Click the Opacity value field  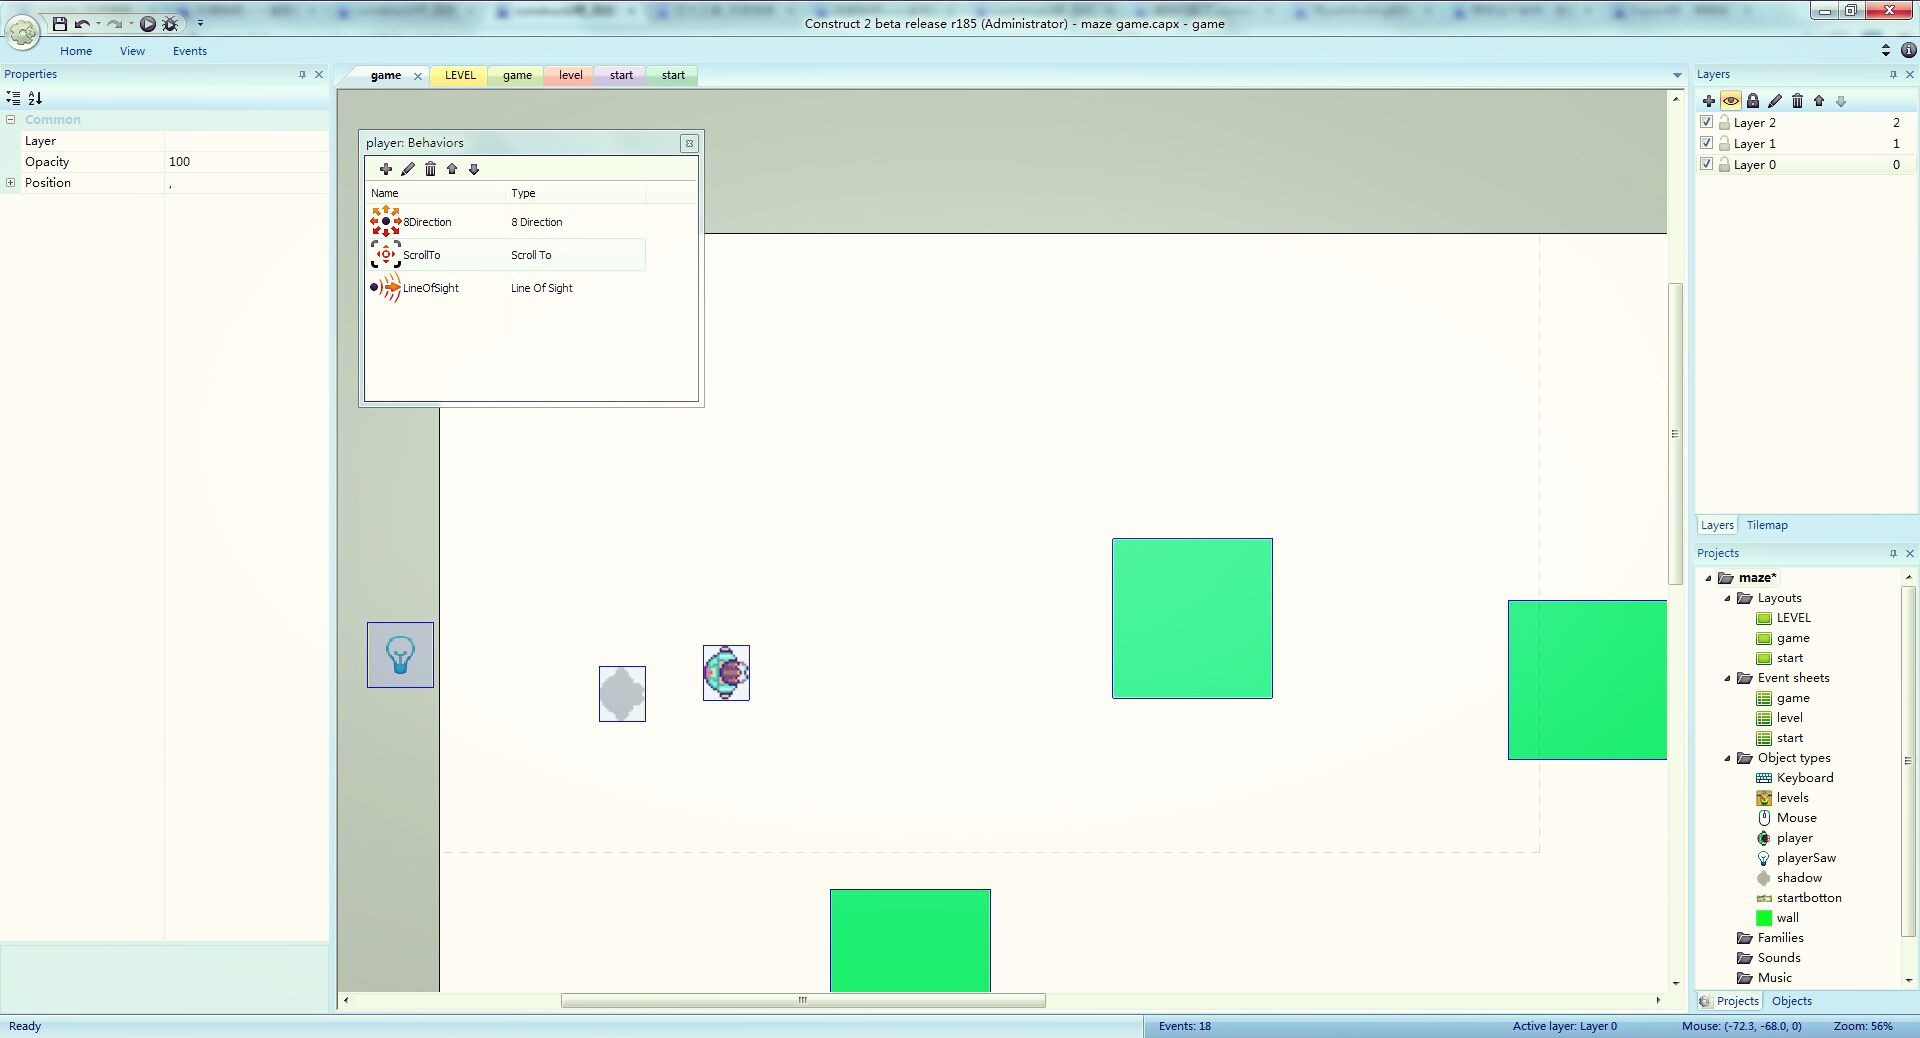pos(247,162)
